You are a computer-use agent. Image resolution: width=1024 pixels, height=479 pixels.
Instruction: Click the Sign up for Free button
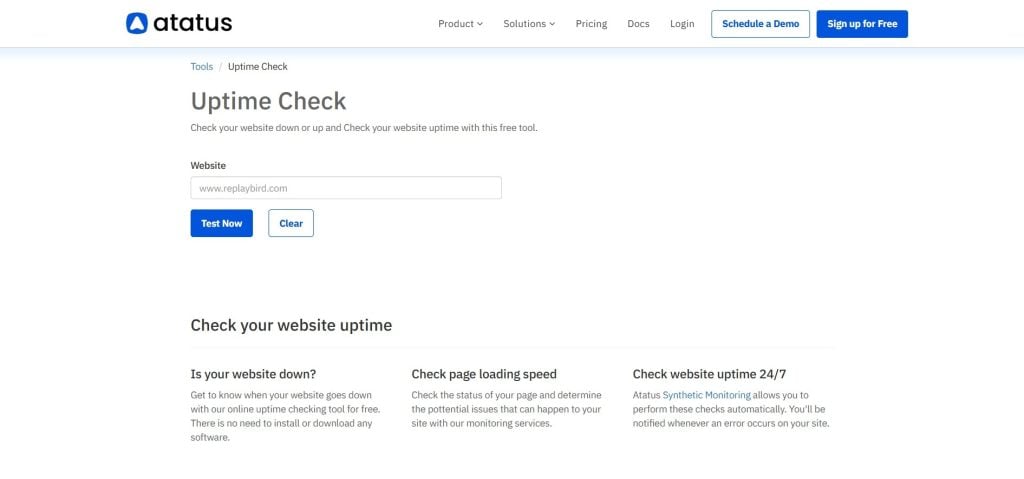click(x=861, y=24)
